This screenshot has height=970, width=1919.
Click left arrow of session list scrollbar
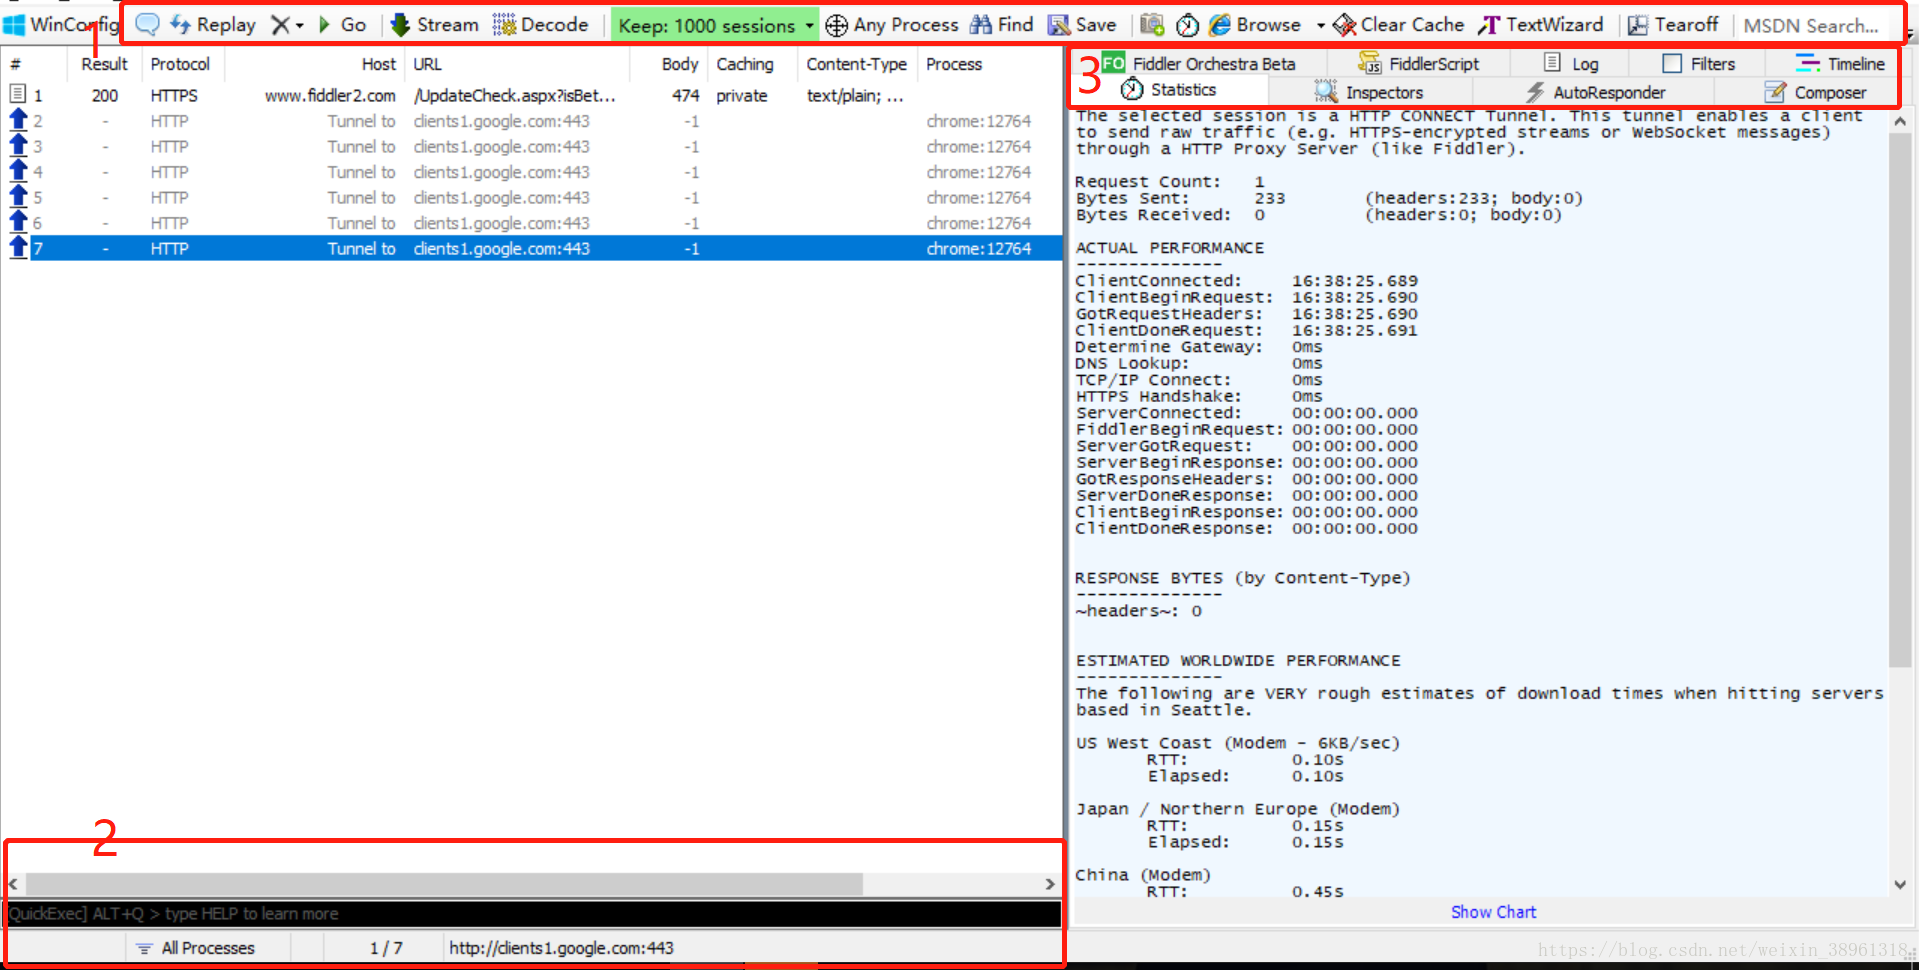click(13, 884)
